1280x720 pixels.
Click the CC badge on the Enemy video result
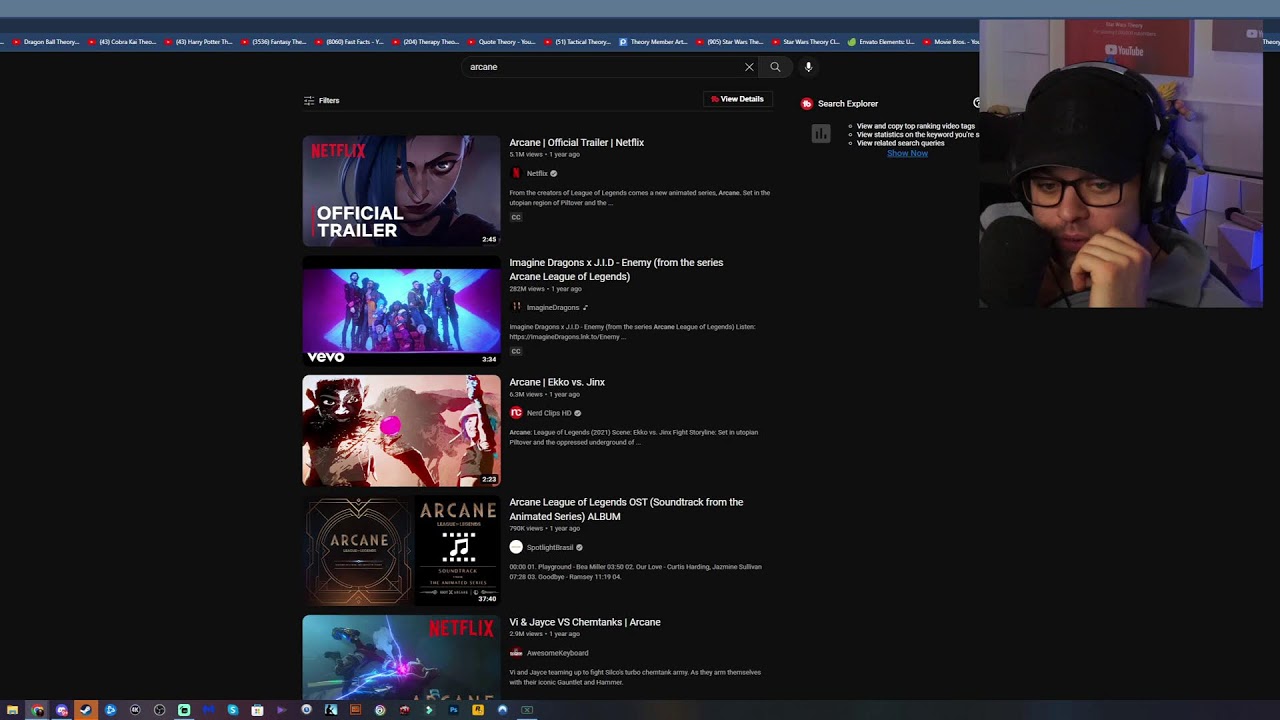(x=516, y=351)
